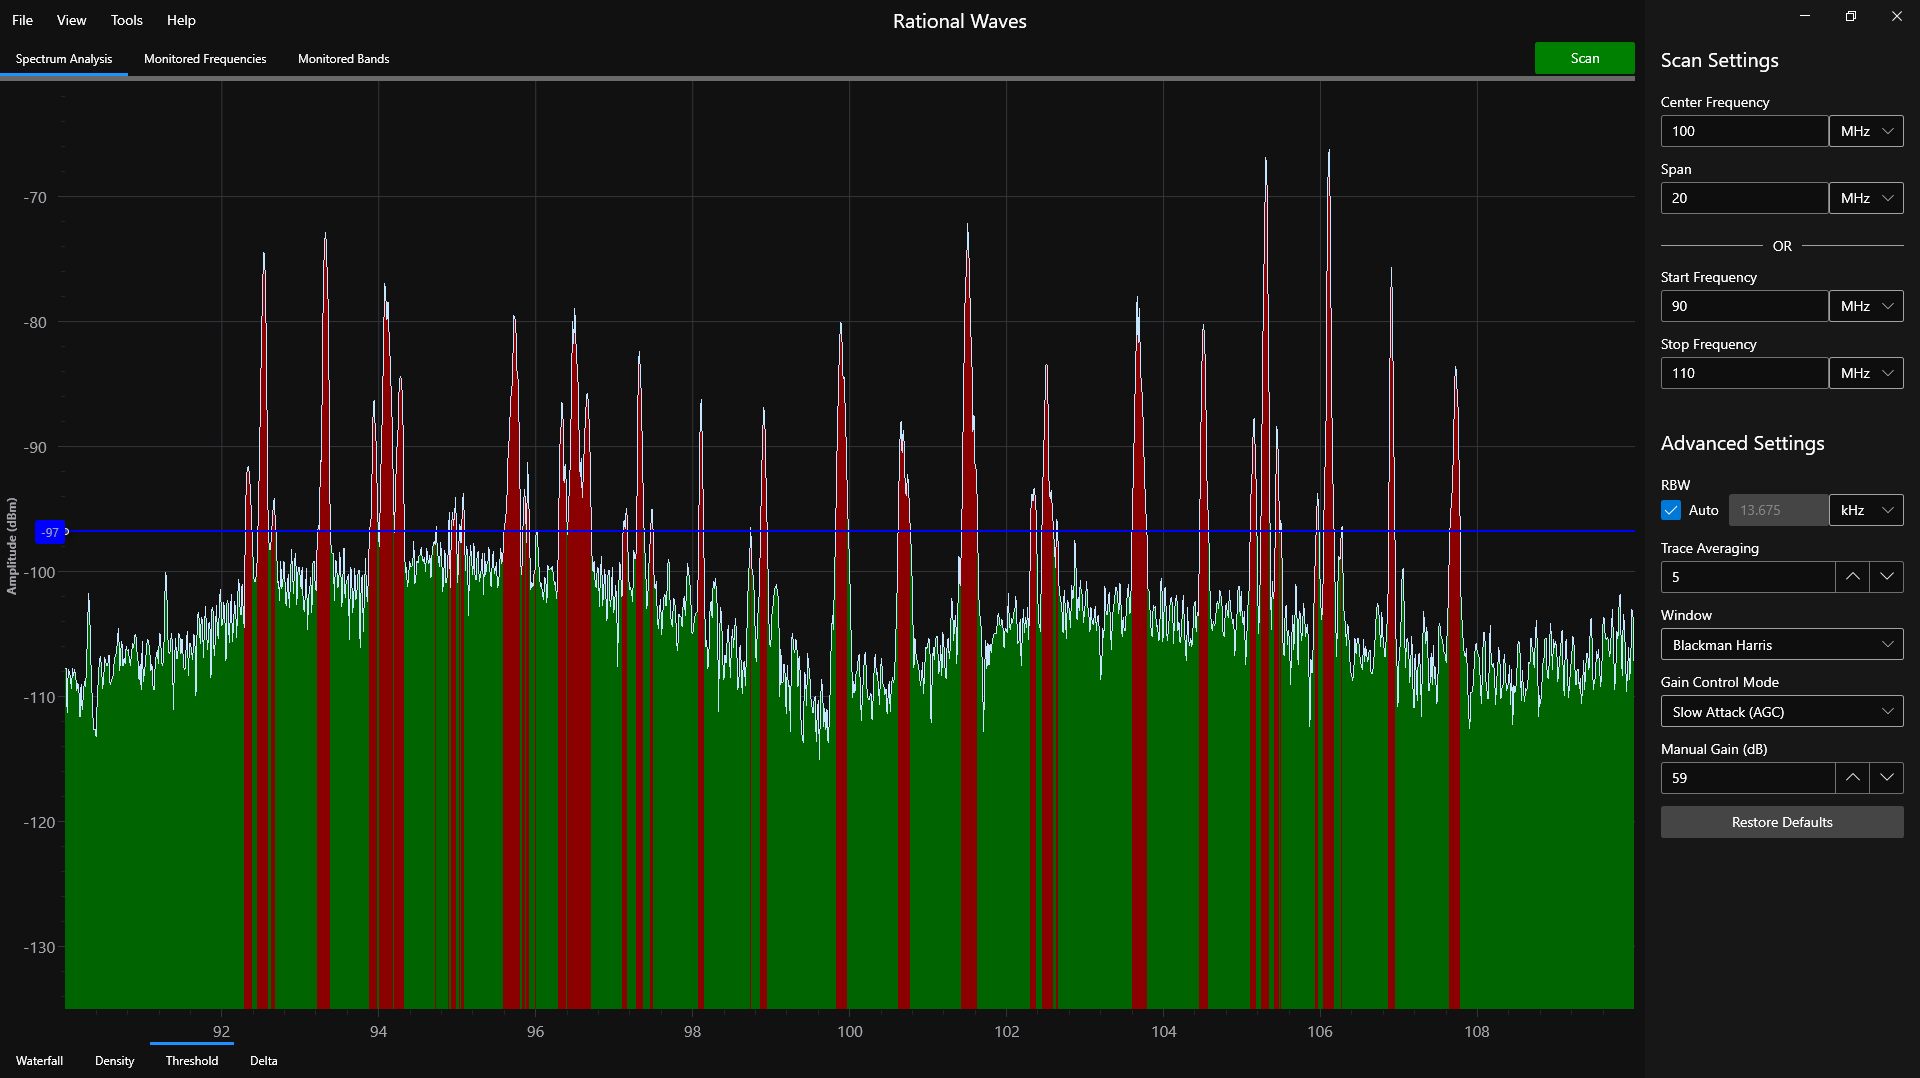Screen dimensions: 1920x1078
Task: Toggle the Auto RBW checkbox
Action: point(1670,510)
